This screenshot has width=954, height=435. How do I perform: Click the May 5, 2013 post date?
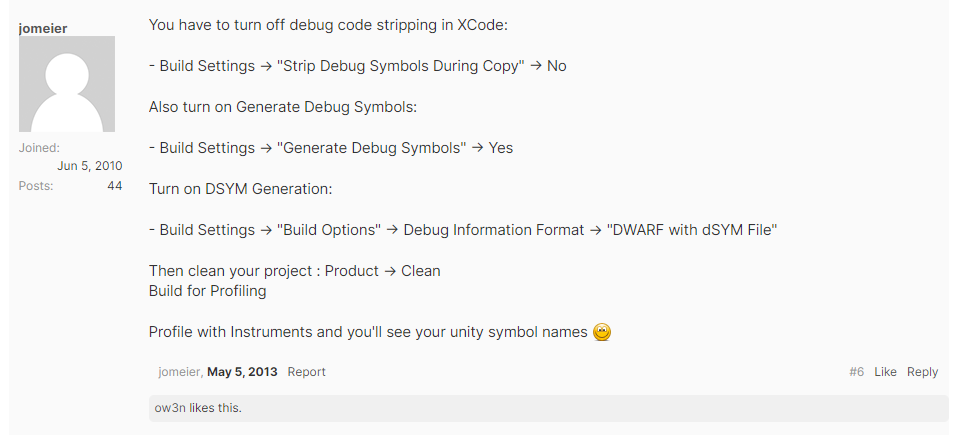242,372
